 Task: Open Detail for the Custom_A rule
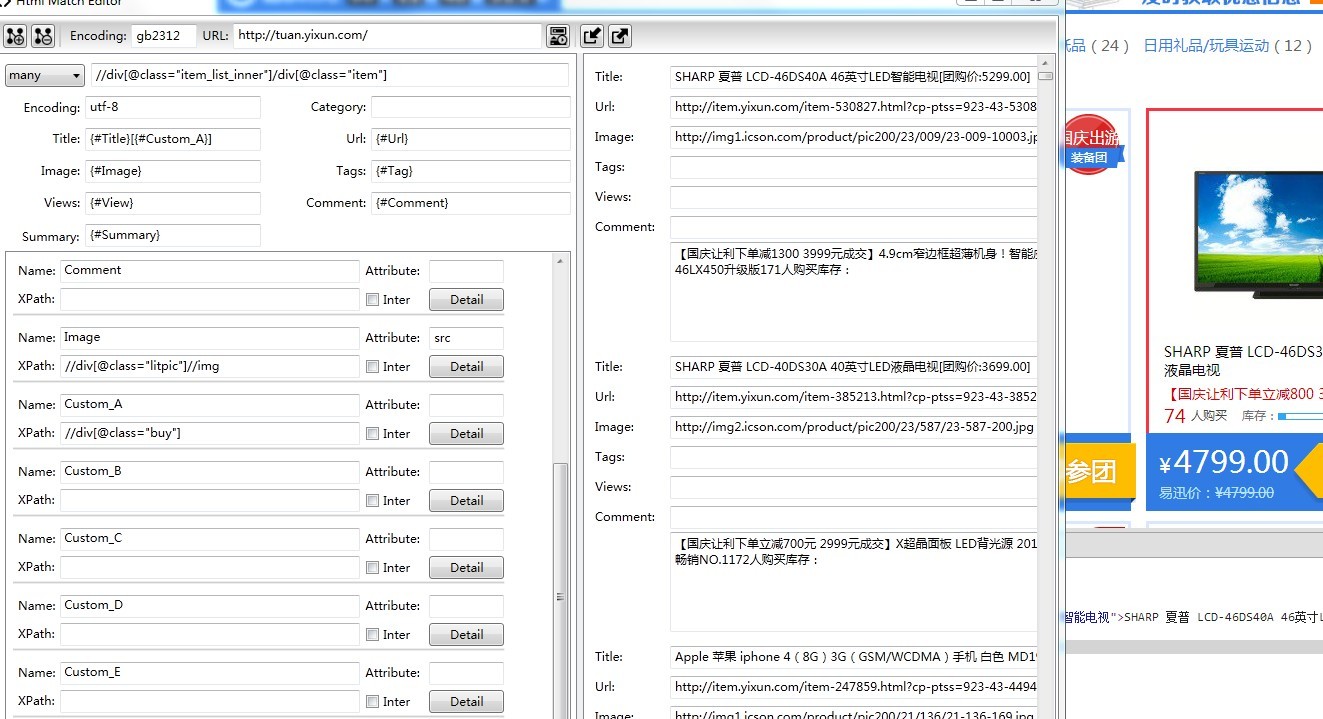(466, 433)
